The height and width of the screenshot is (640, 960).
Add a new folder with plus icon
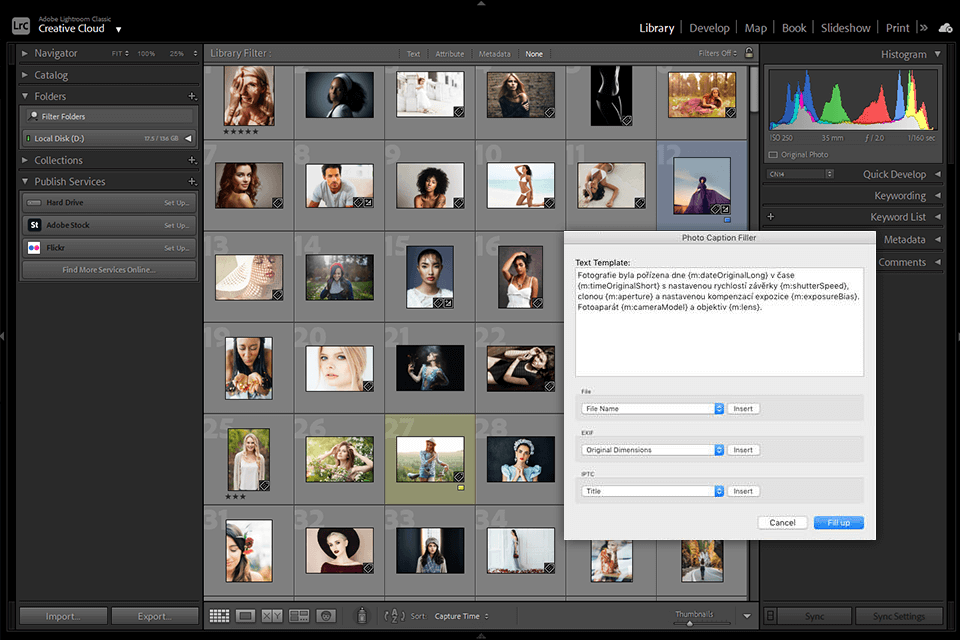[x=192, y=96]
